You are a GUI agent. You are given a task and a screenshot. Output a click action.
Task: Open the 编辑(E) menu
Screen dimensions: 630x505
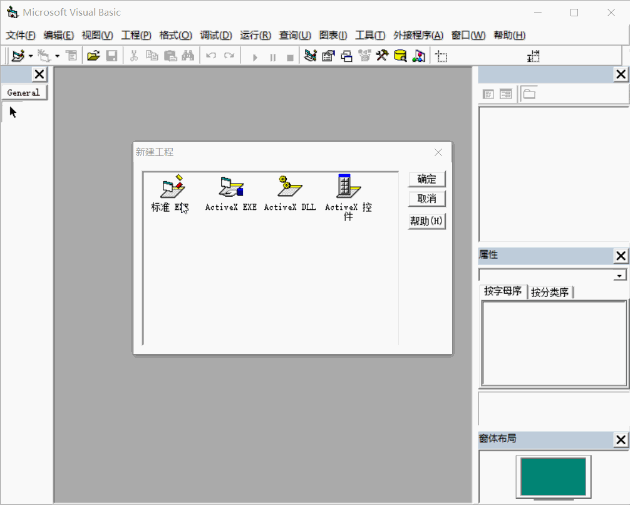(x=59, y=35)
